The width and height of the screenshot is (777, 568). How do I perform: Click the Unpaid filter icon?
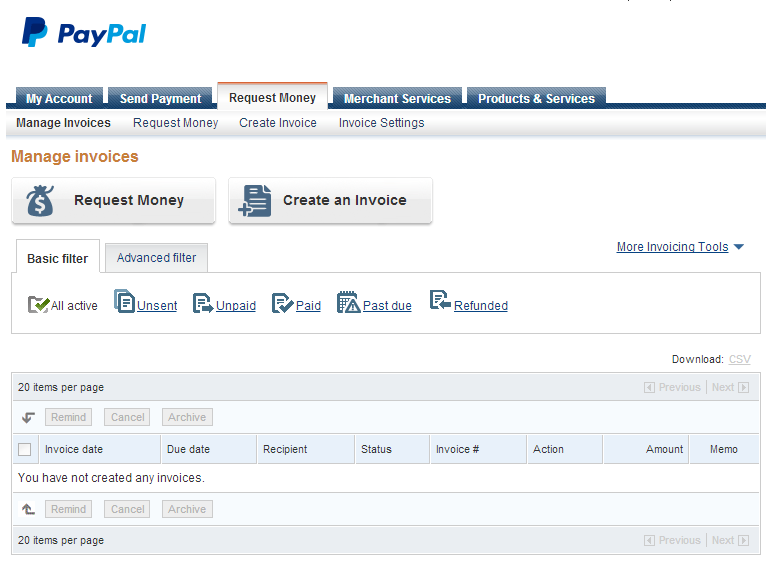[203, 303]
